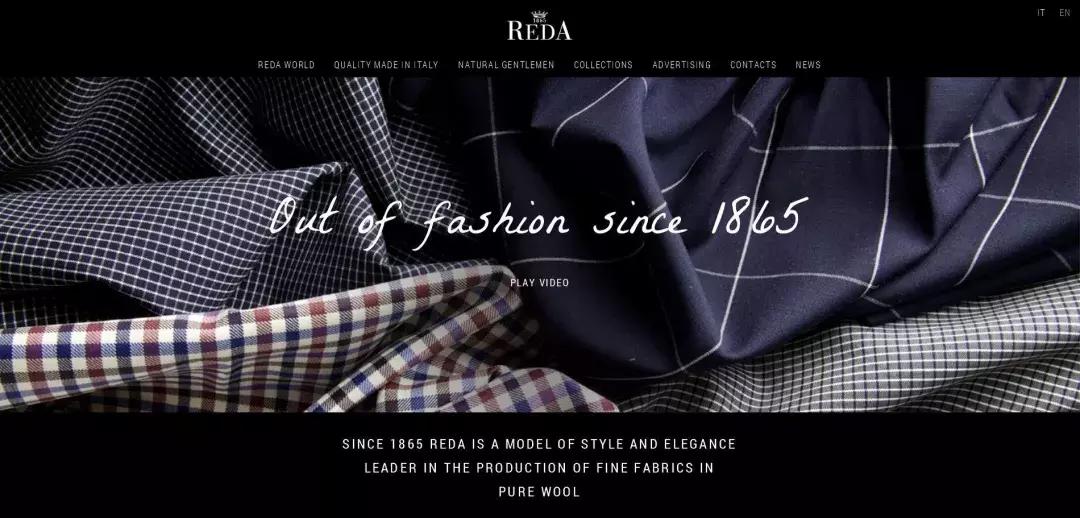
Task: Select the Advertising menu item
Action: (681, 65)
